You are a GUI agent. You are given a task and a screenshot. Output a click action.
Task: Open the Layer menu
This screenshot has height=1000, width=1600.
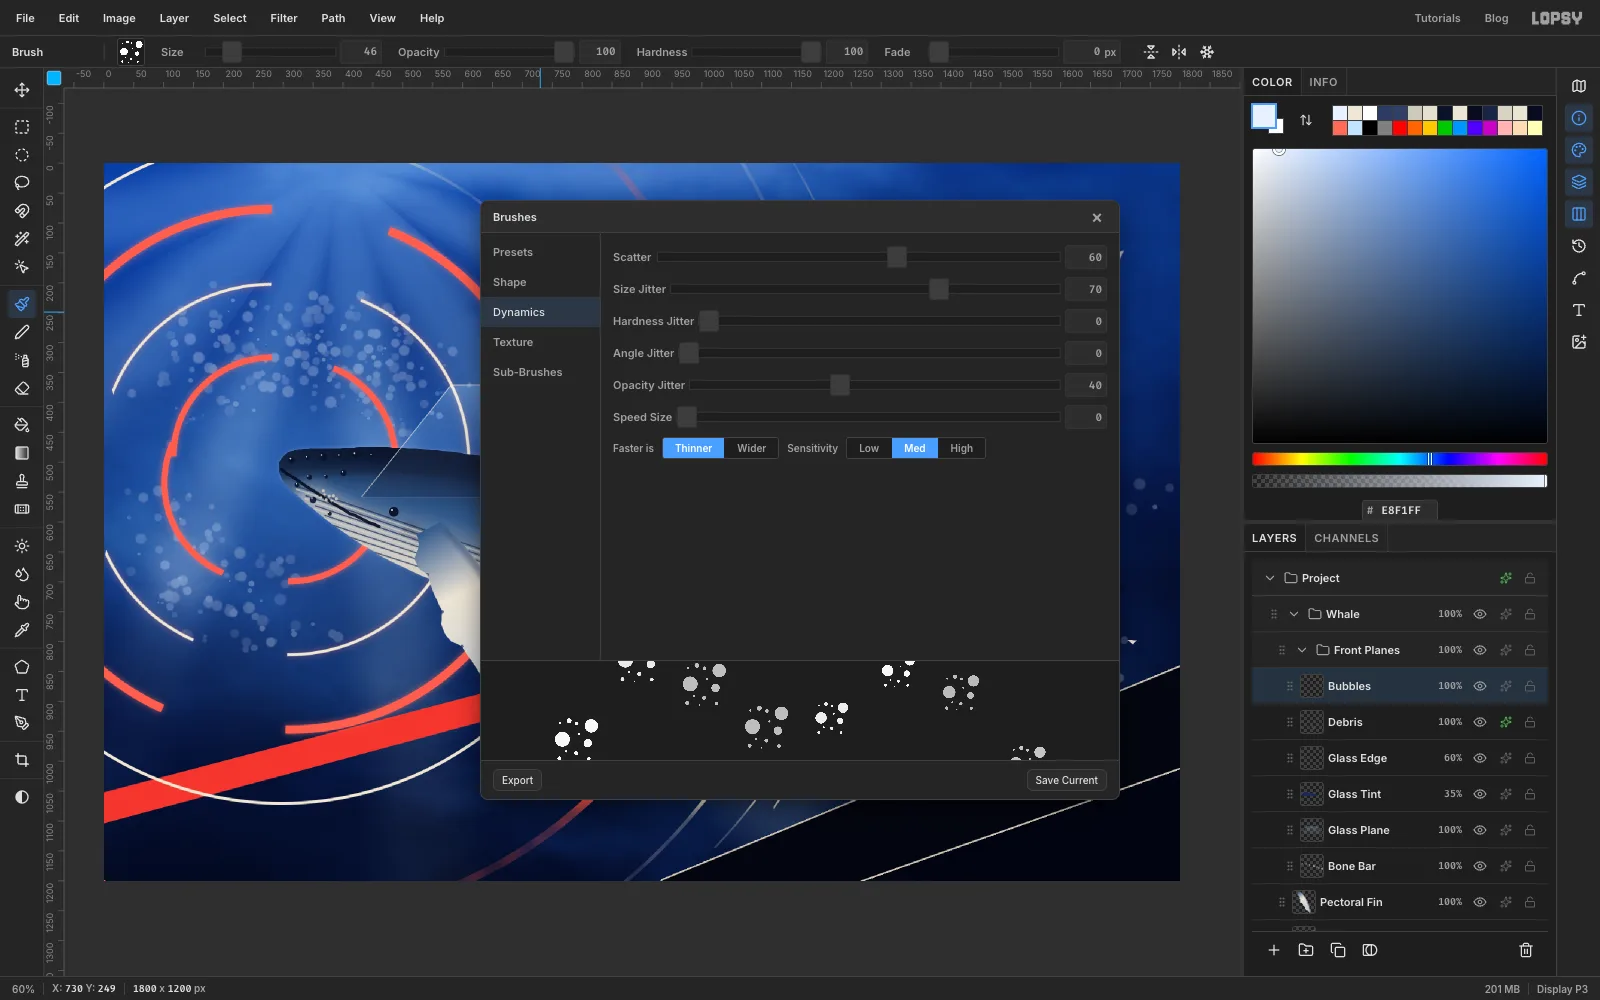point(174,18)
